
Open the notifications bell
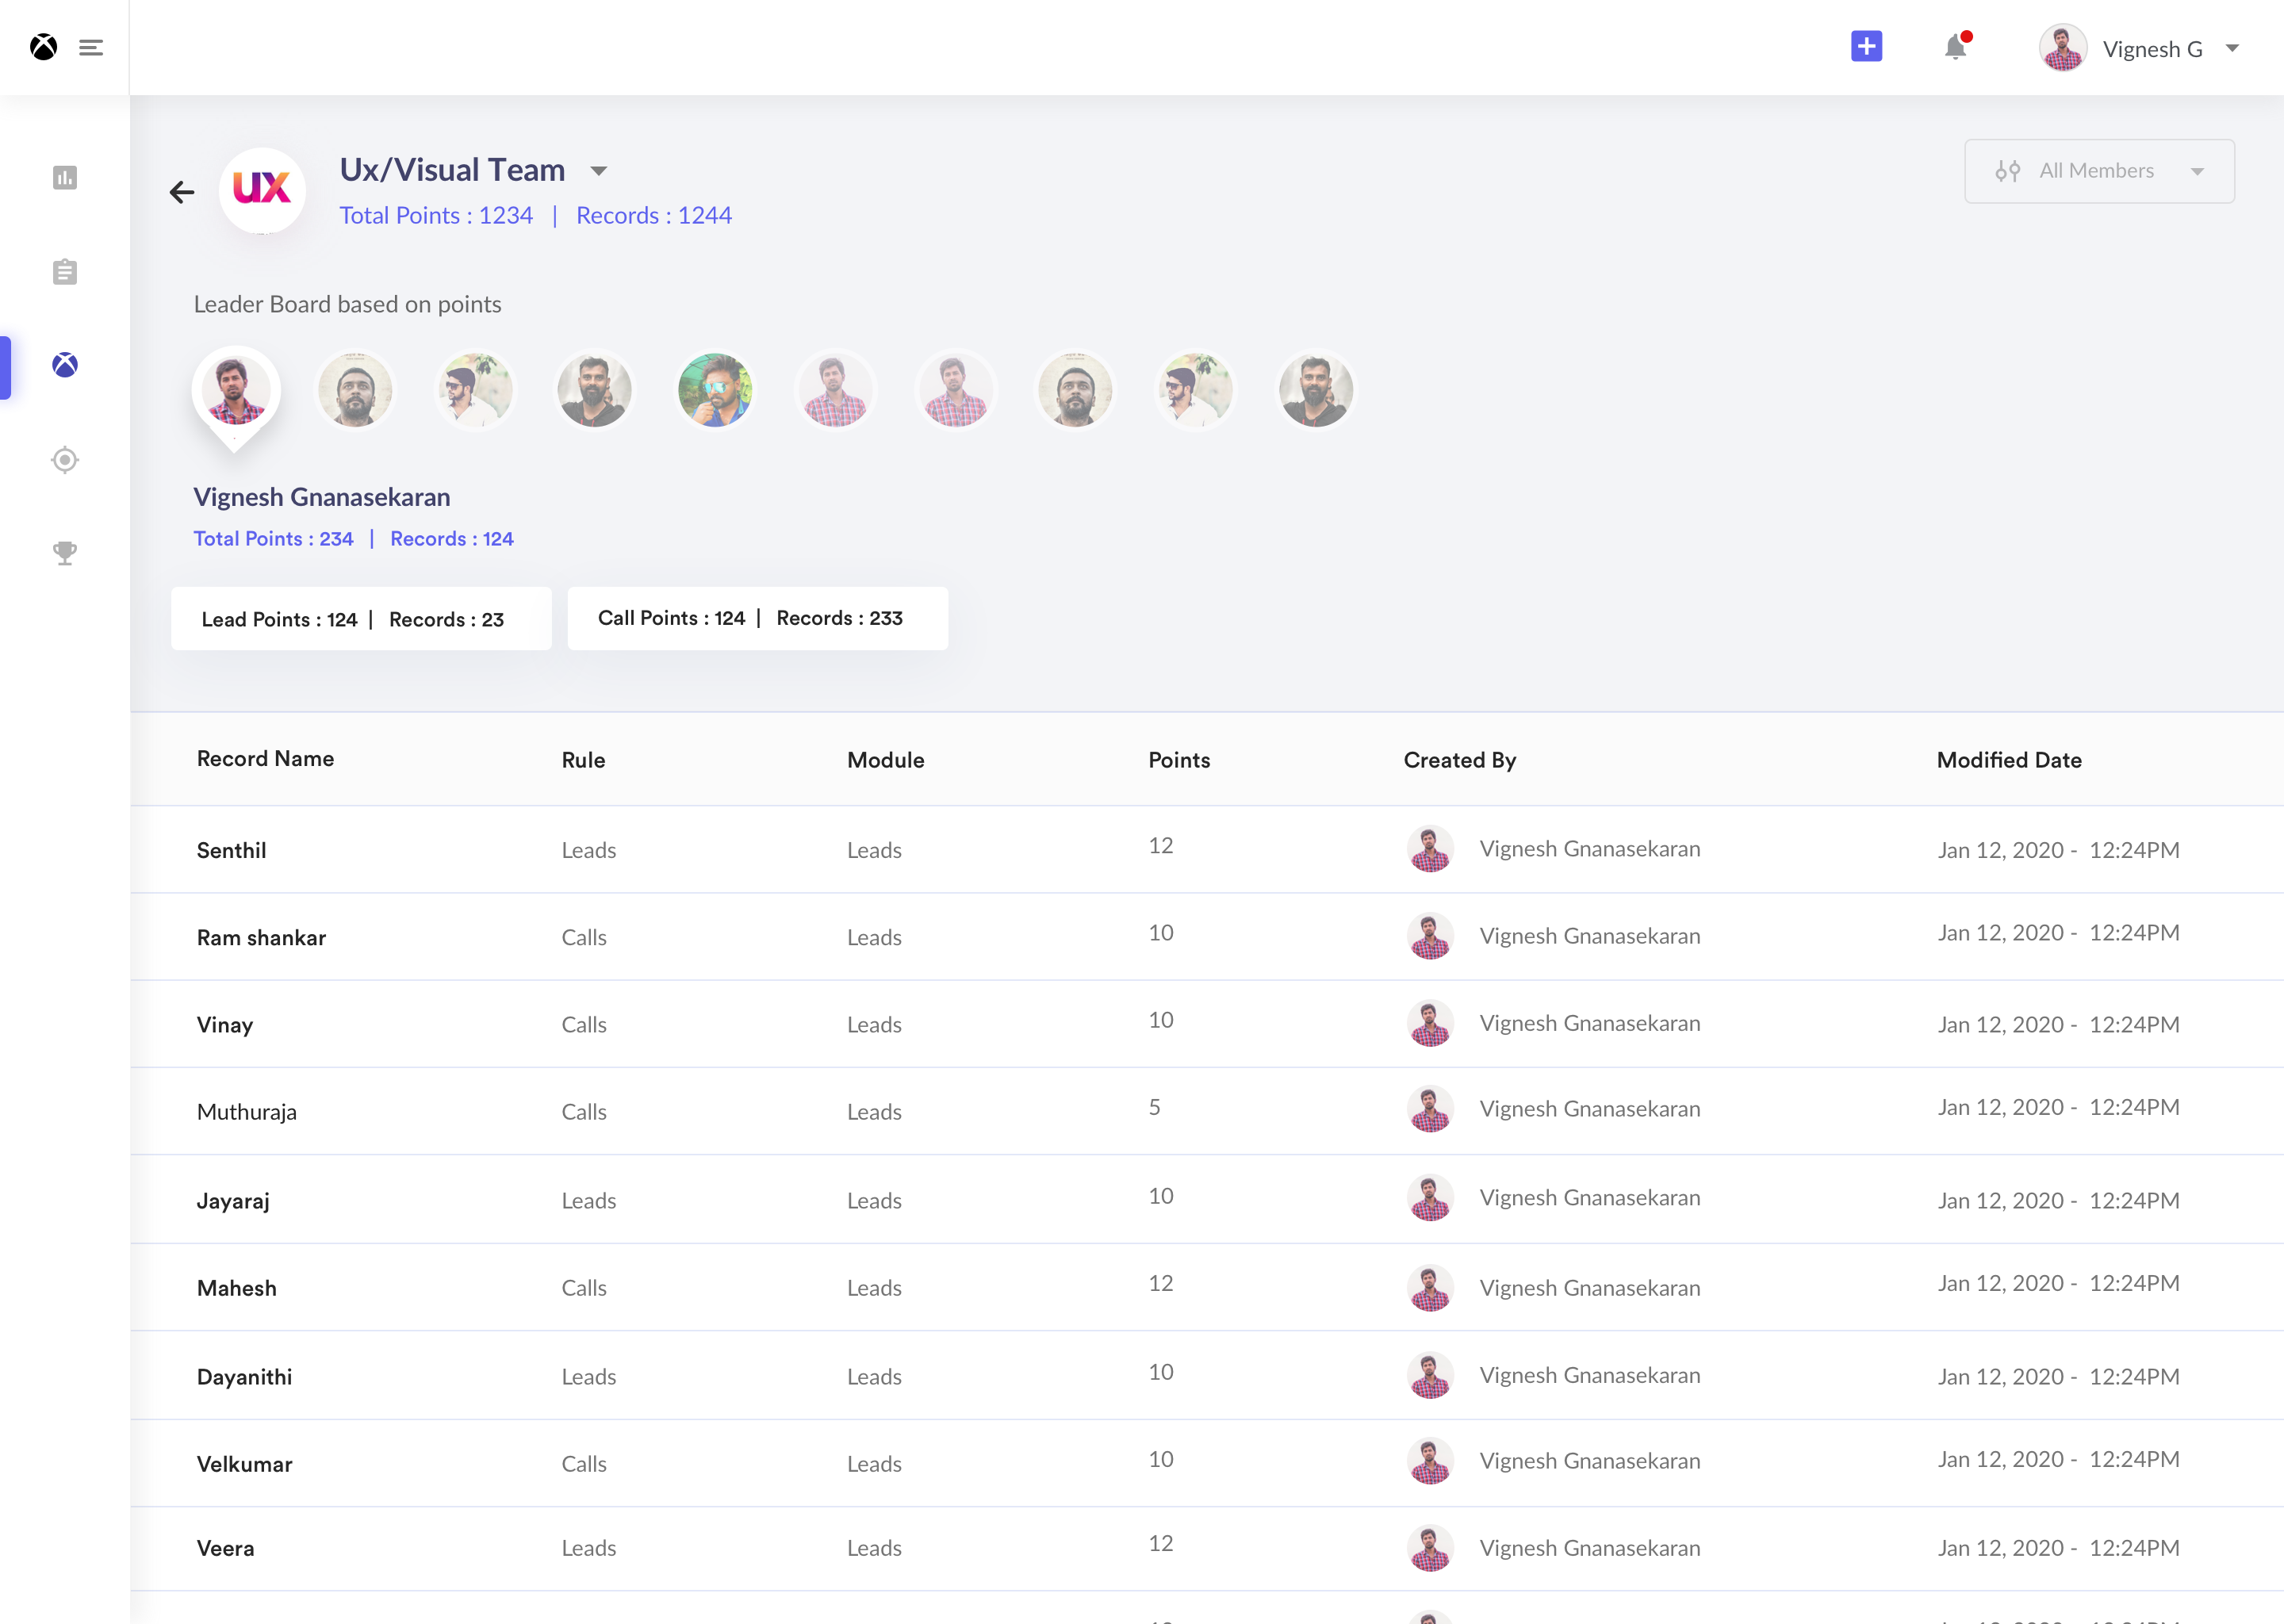point(1956,46)
